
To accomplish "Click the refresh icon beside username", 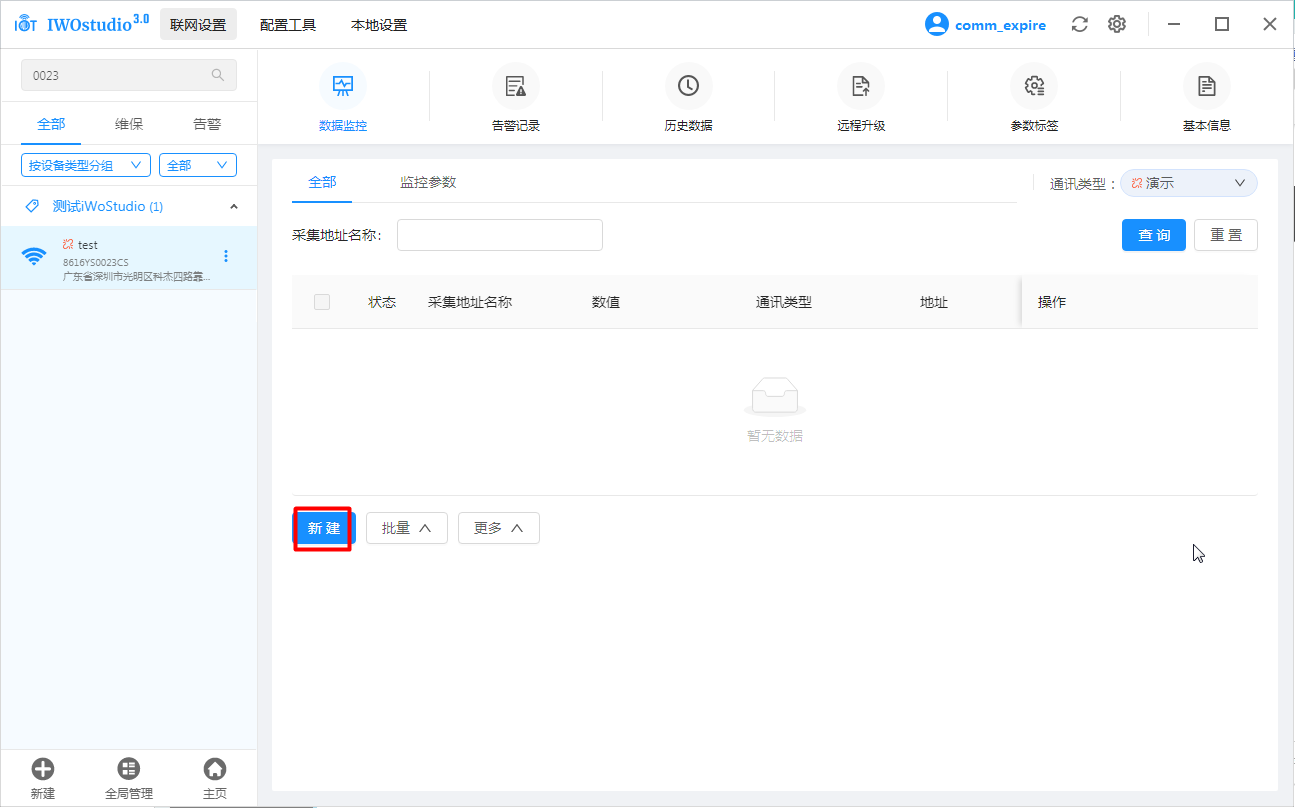I will [1079, 25].
